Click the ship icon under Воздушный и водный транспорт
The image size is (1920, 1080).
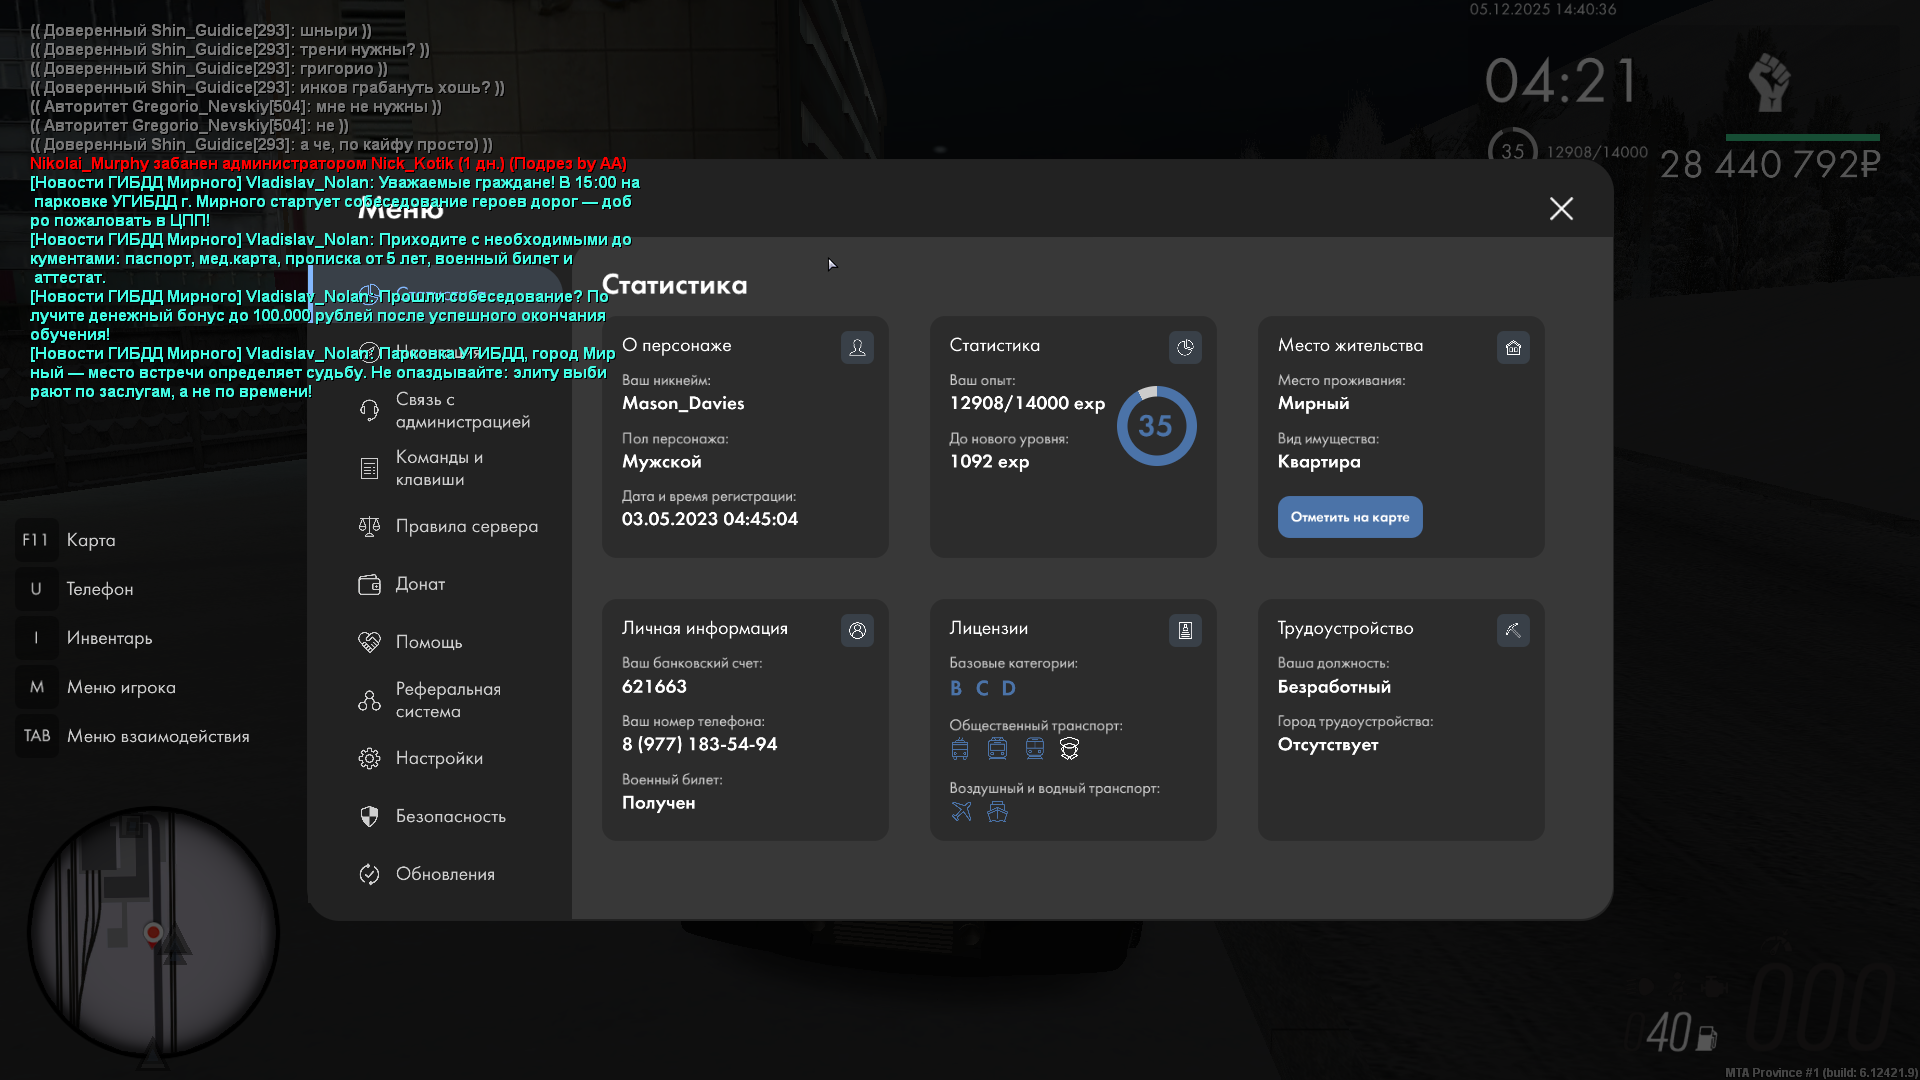point(997,812)
